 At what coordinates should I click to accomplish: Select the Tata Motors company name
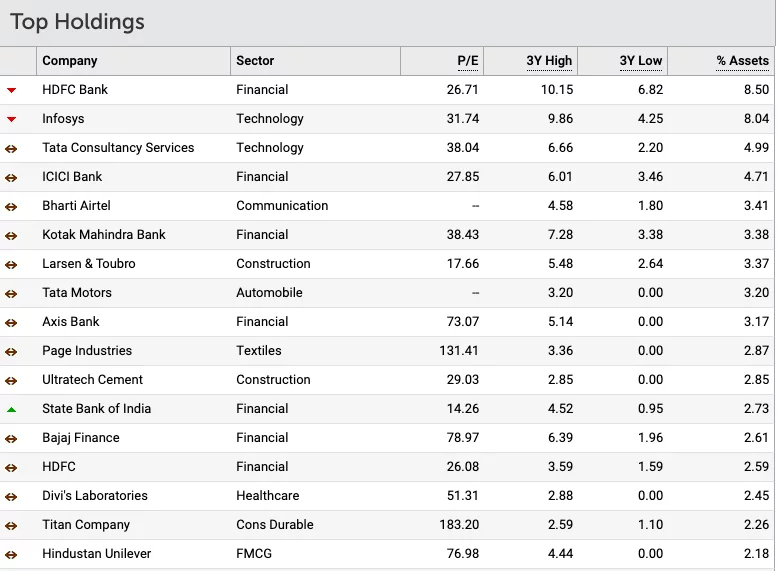pyautogui.click(x=77, y=293)
